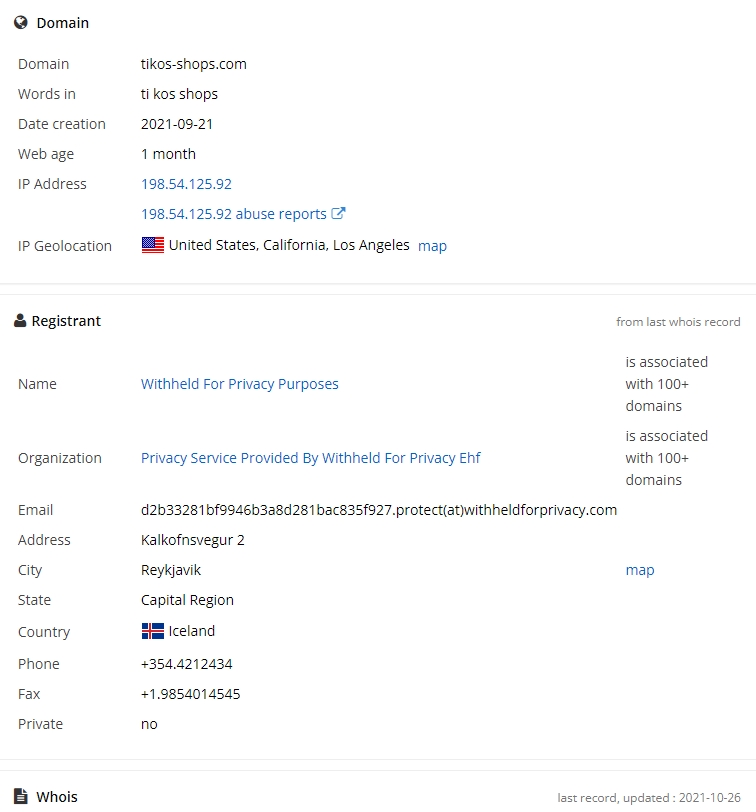Click the registrant email address text

coord(379,510)
